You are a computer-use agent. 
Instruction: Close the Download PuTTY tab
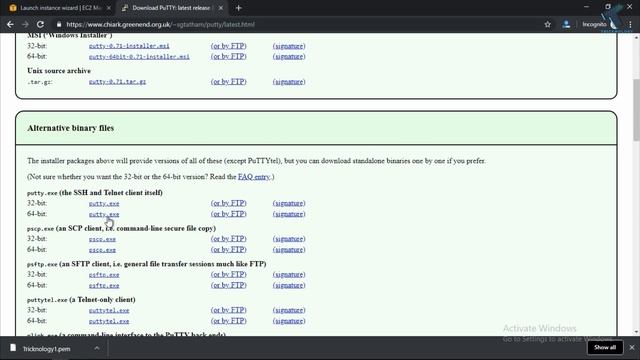pos(221,8)
